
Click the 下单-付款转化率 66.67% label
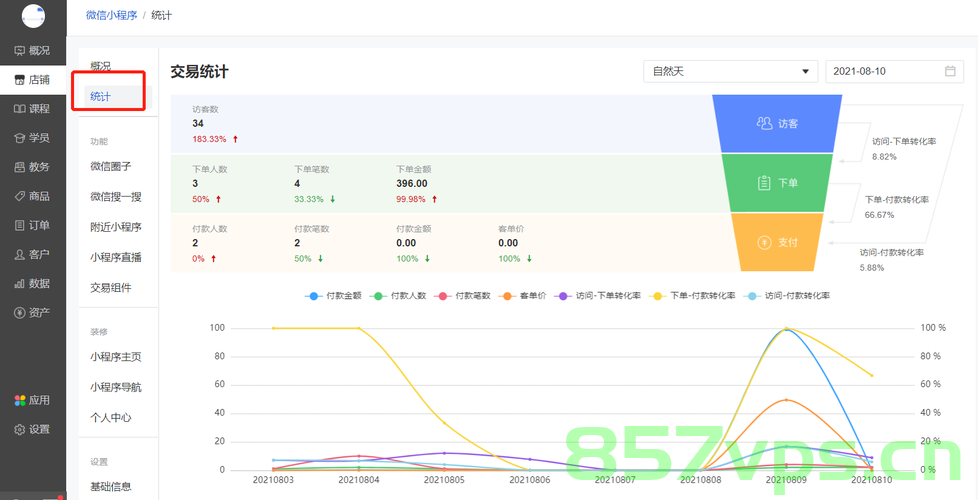pyautogui.click(x=897, y=207)
